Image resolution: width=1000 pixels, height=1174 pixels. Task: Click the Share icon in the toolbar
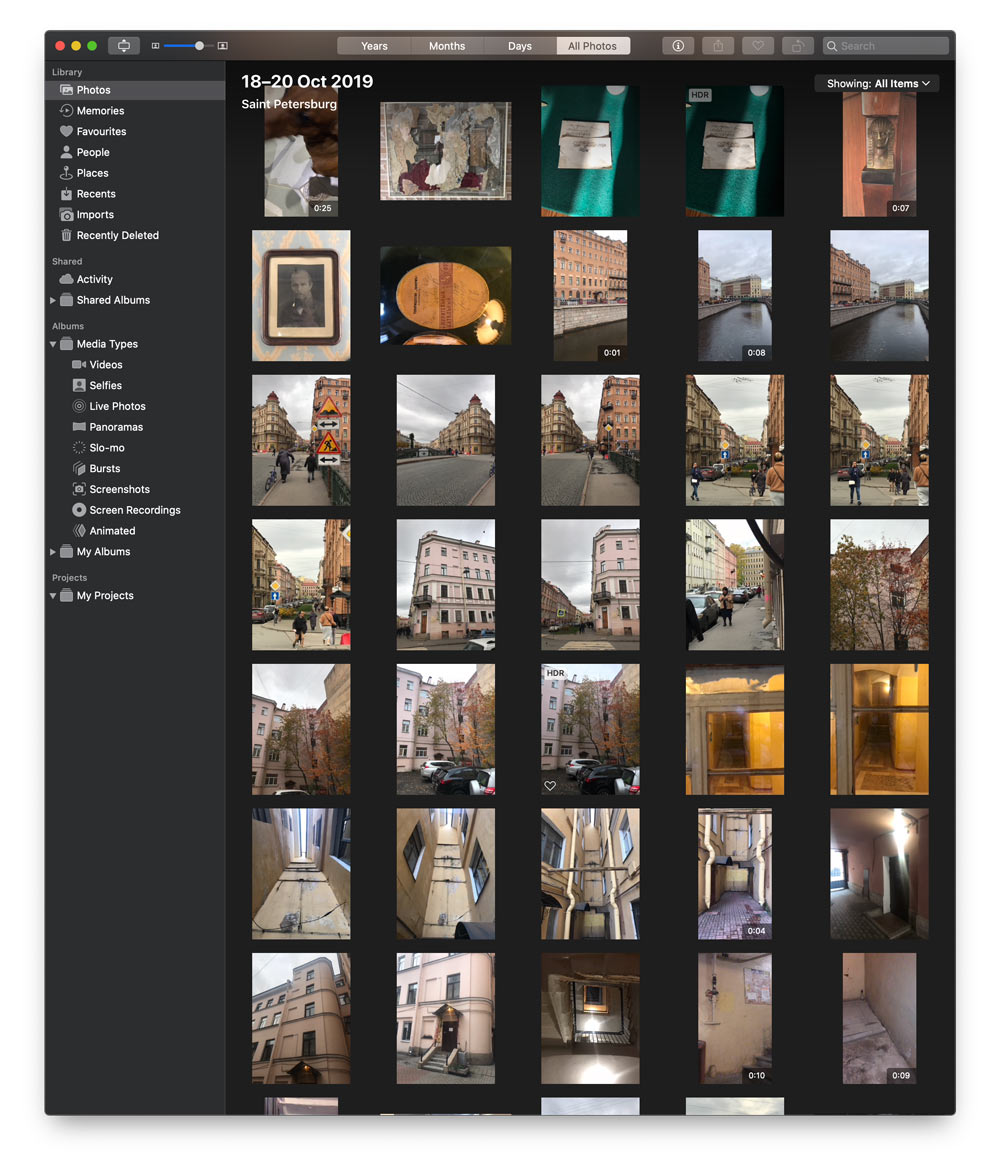tap(718, 46)
